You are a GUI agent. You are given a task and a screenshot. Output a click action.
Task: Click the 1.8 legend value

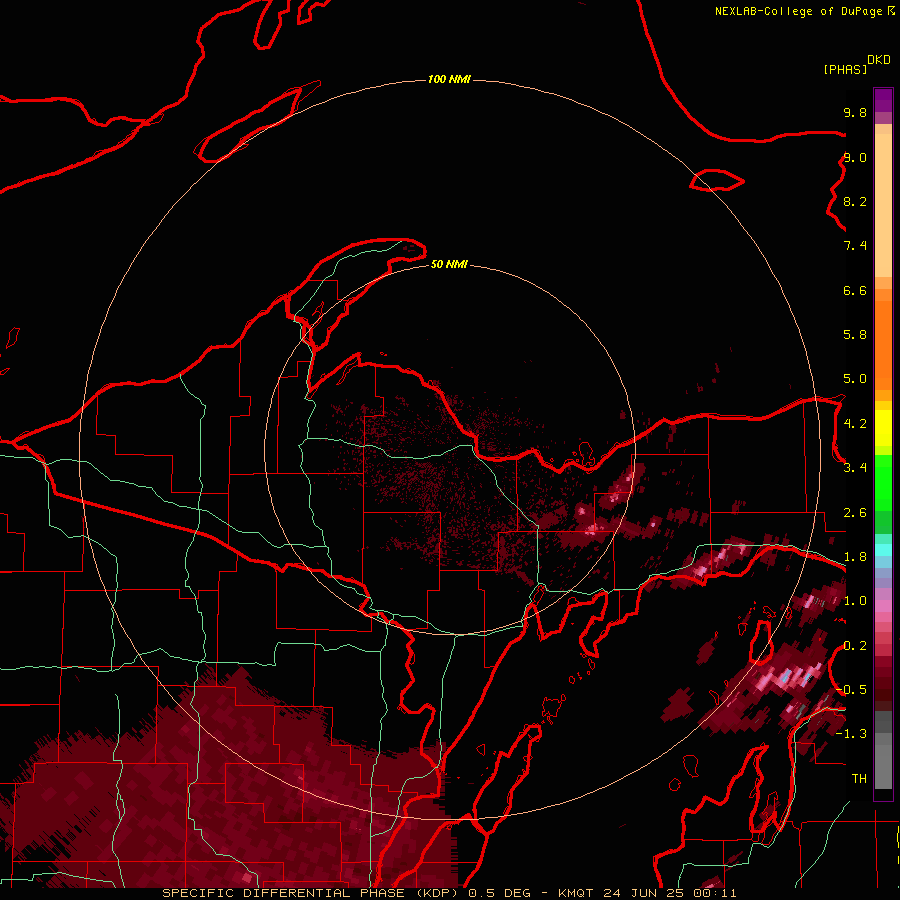(x=855, y=557)
